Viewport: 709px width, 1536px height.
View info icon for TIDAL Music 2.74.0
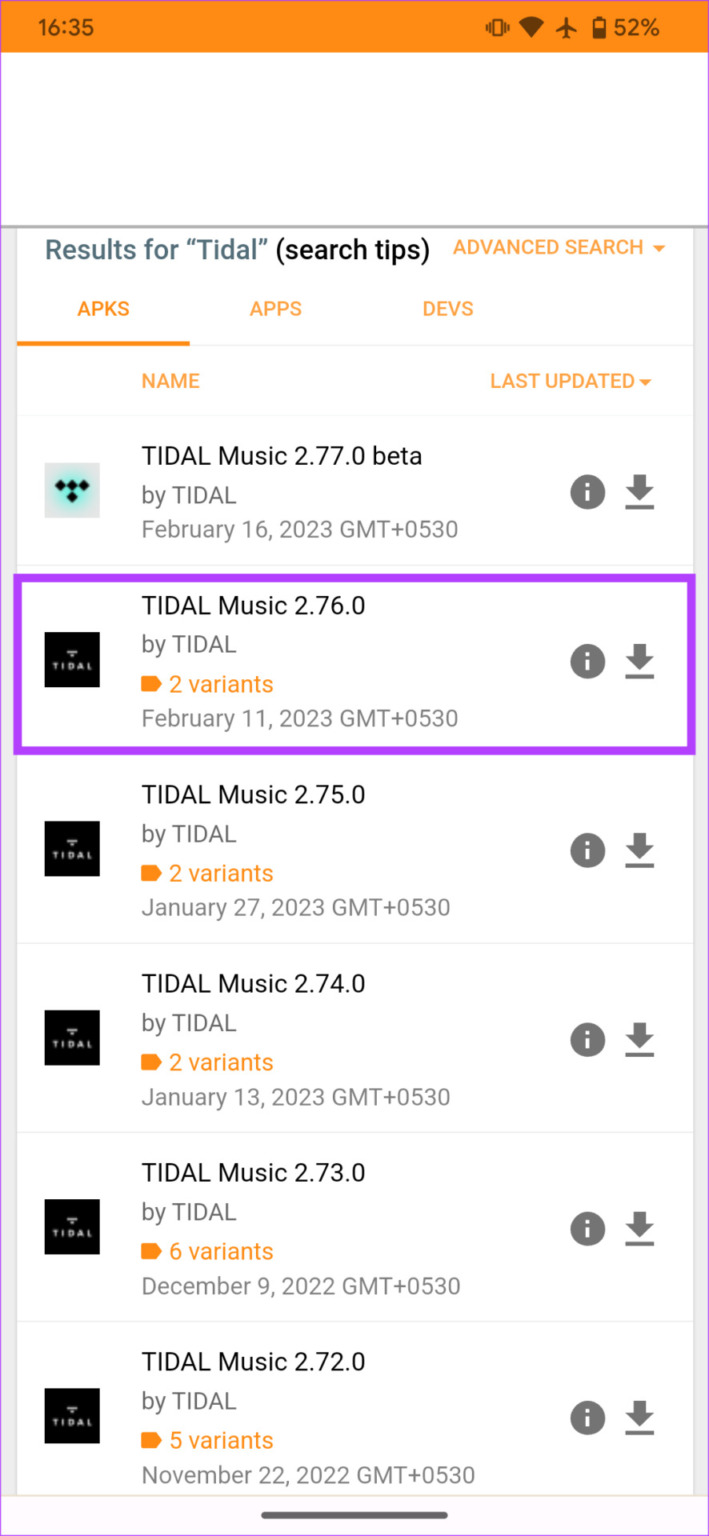point(588,1039)
